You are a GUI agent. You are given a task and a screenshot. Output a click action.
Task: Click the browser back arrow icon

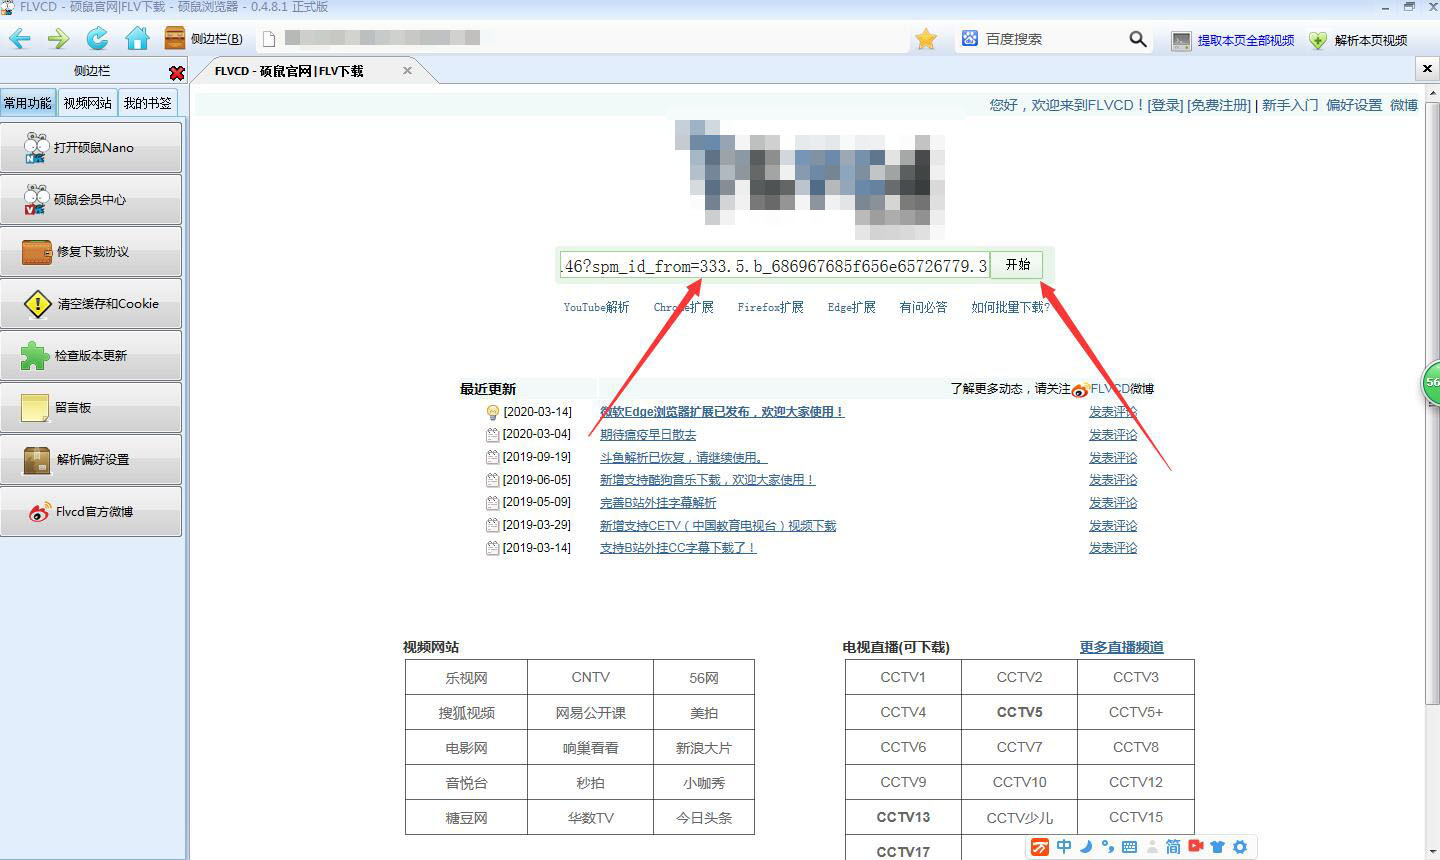pyautogui.click(x=20, y=39)
